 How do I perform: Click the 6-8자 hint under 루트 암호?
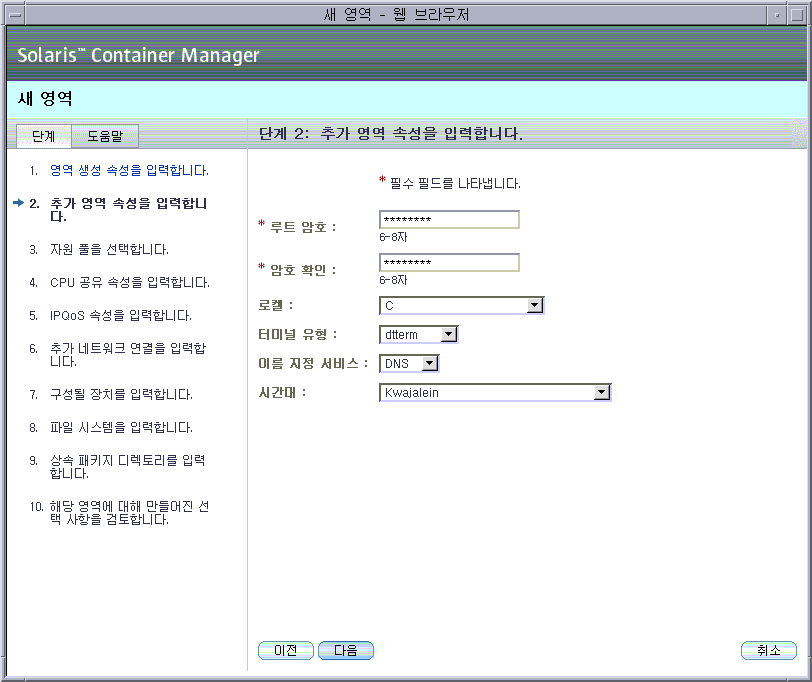(393, 237)
